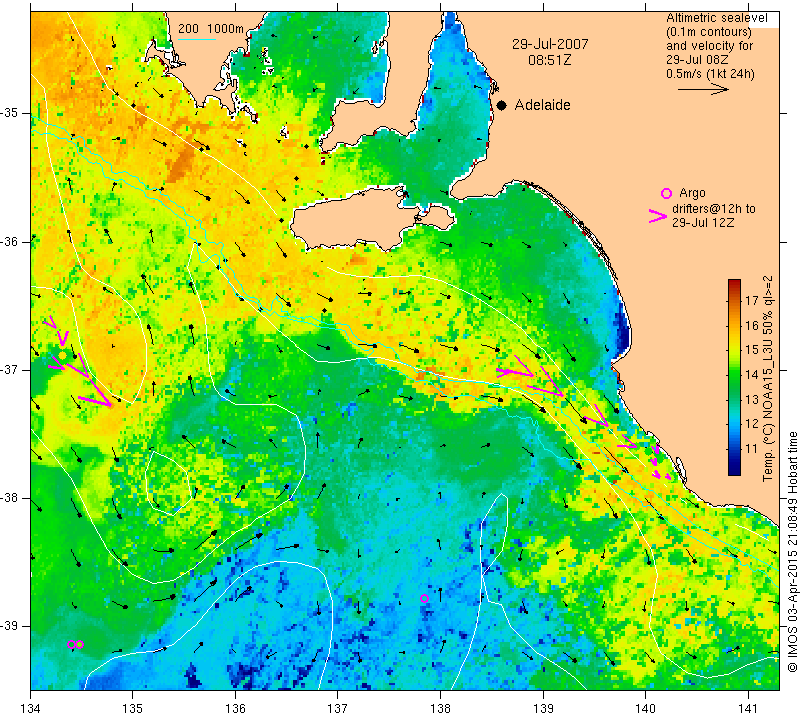This screenshot has width=800, height=720.
Task: Click the closed sea-level contour near 135.3E 38S
Action: pos(168,483)
